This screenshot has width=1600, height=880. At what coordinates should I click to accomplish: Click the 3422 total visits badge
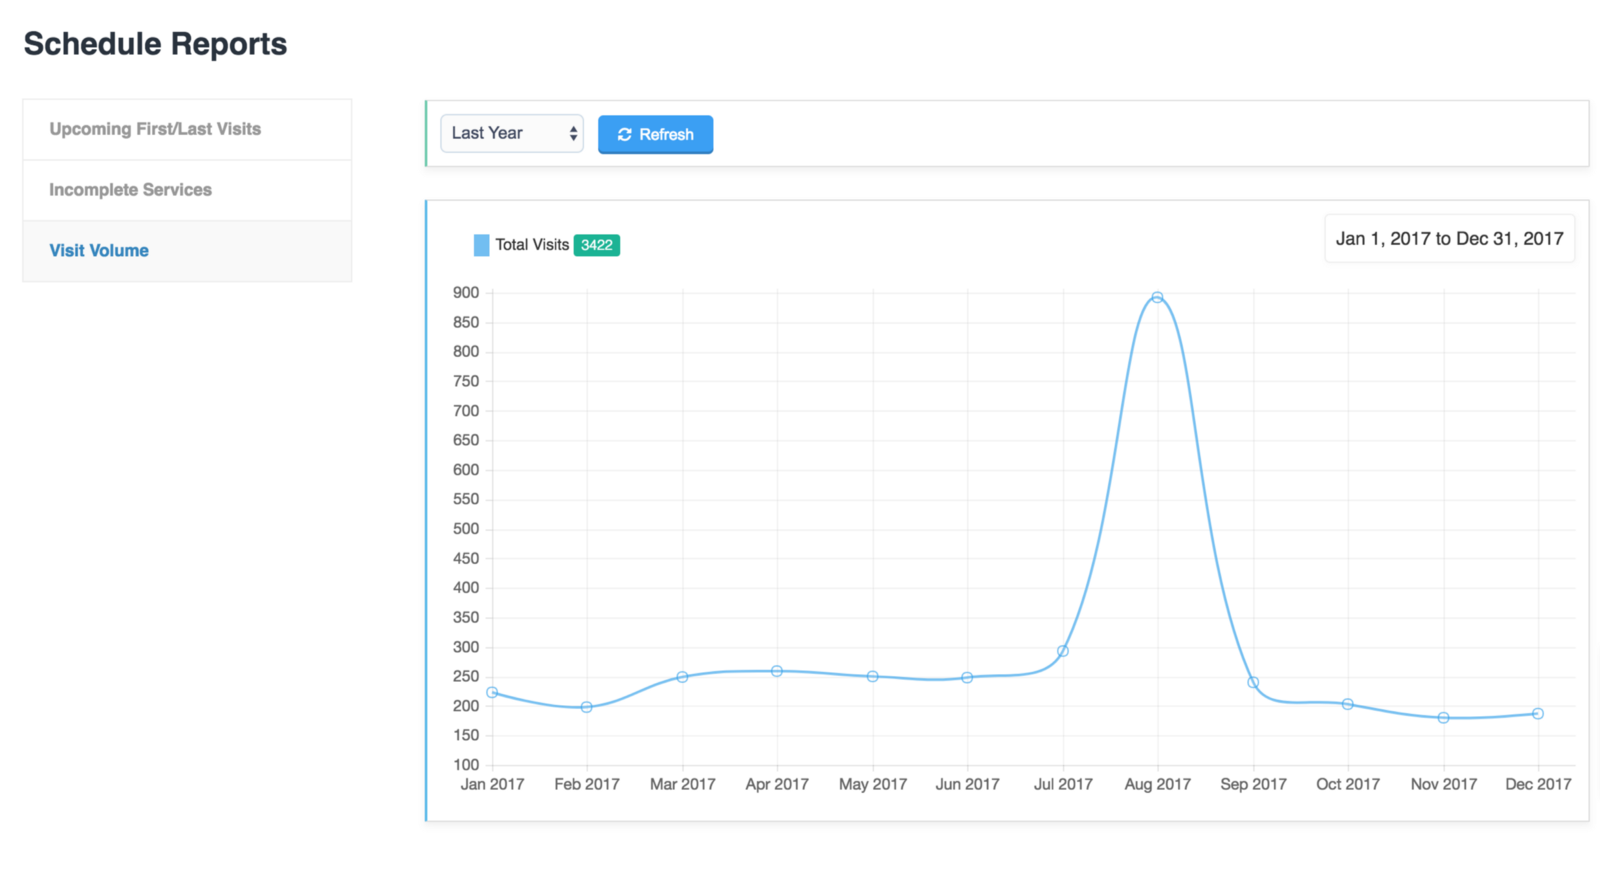pos(597,245)
